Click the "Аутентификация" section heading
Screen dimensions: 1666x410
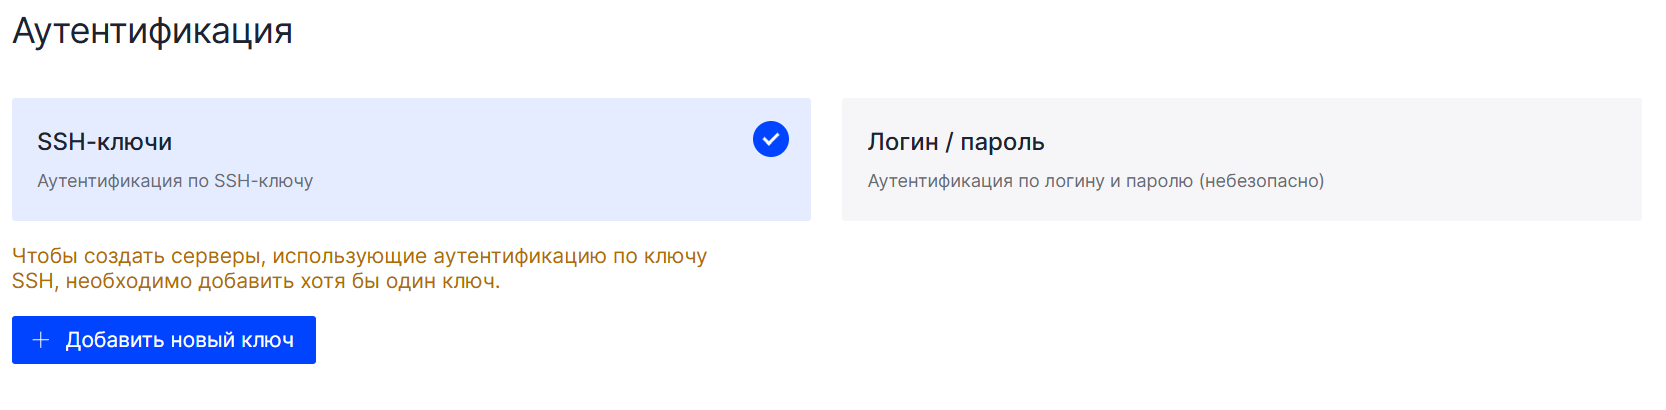coord(152,31)
